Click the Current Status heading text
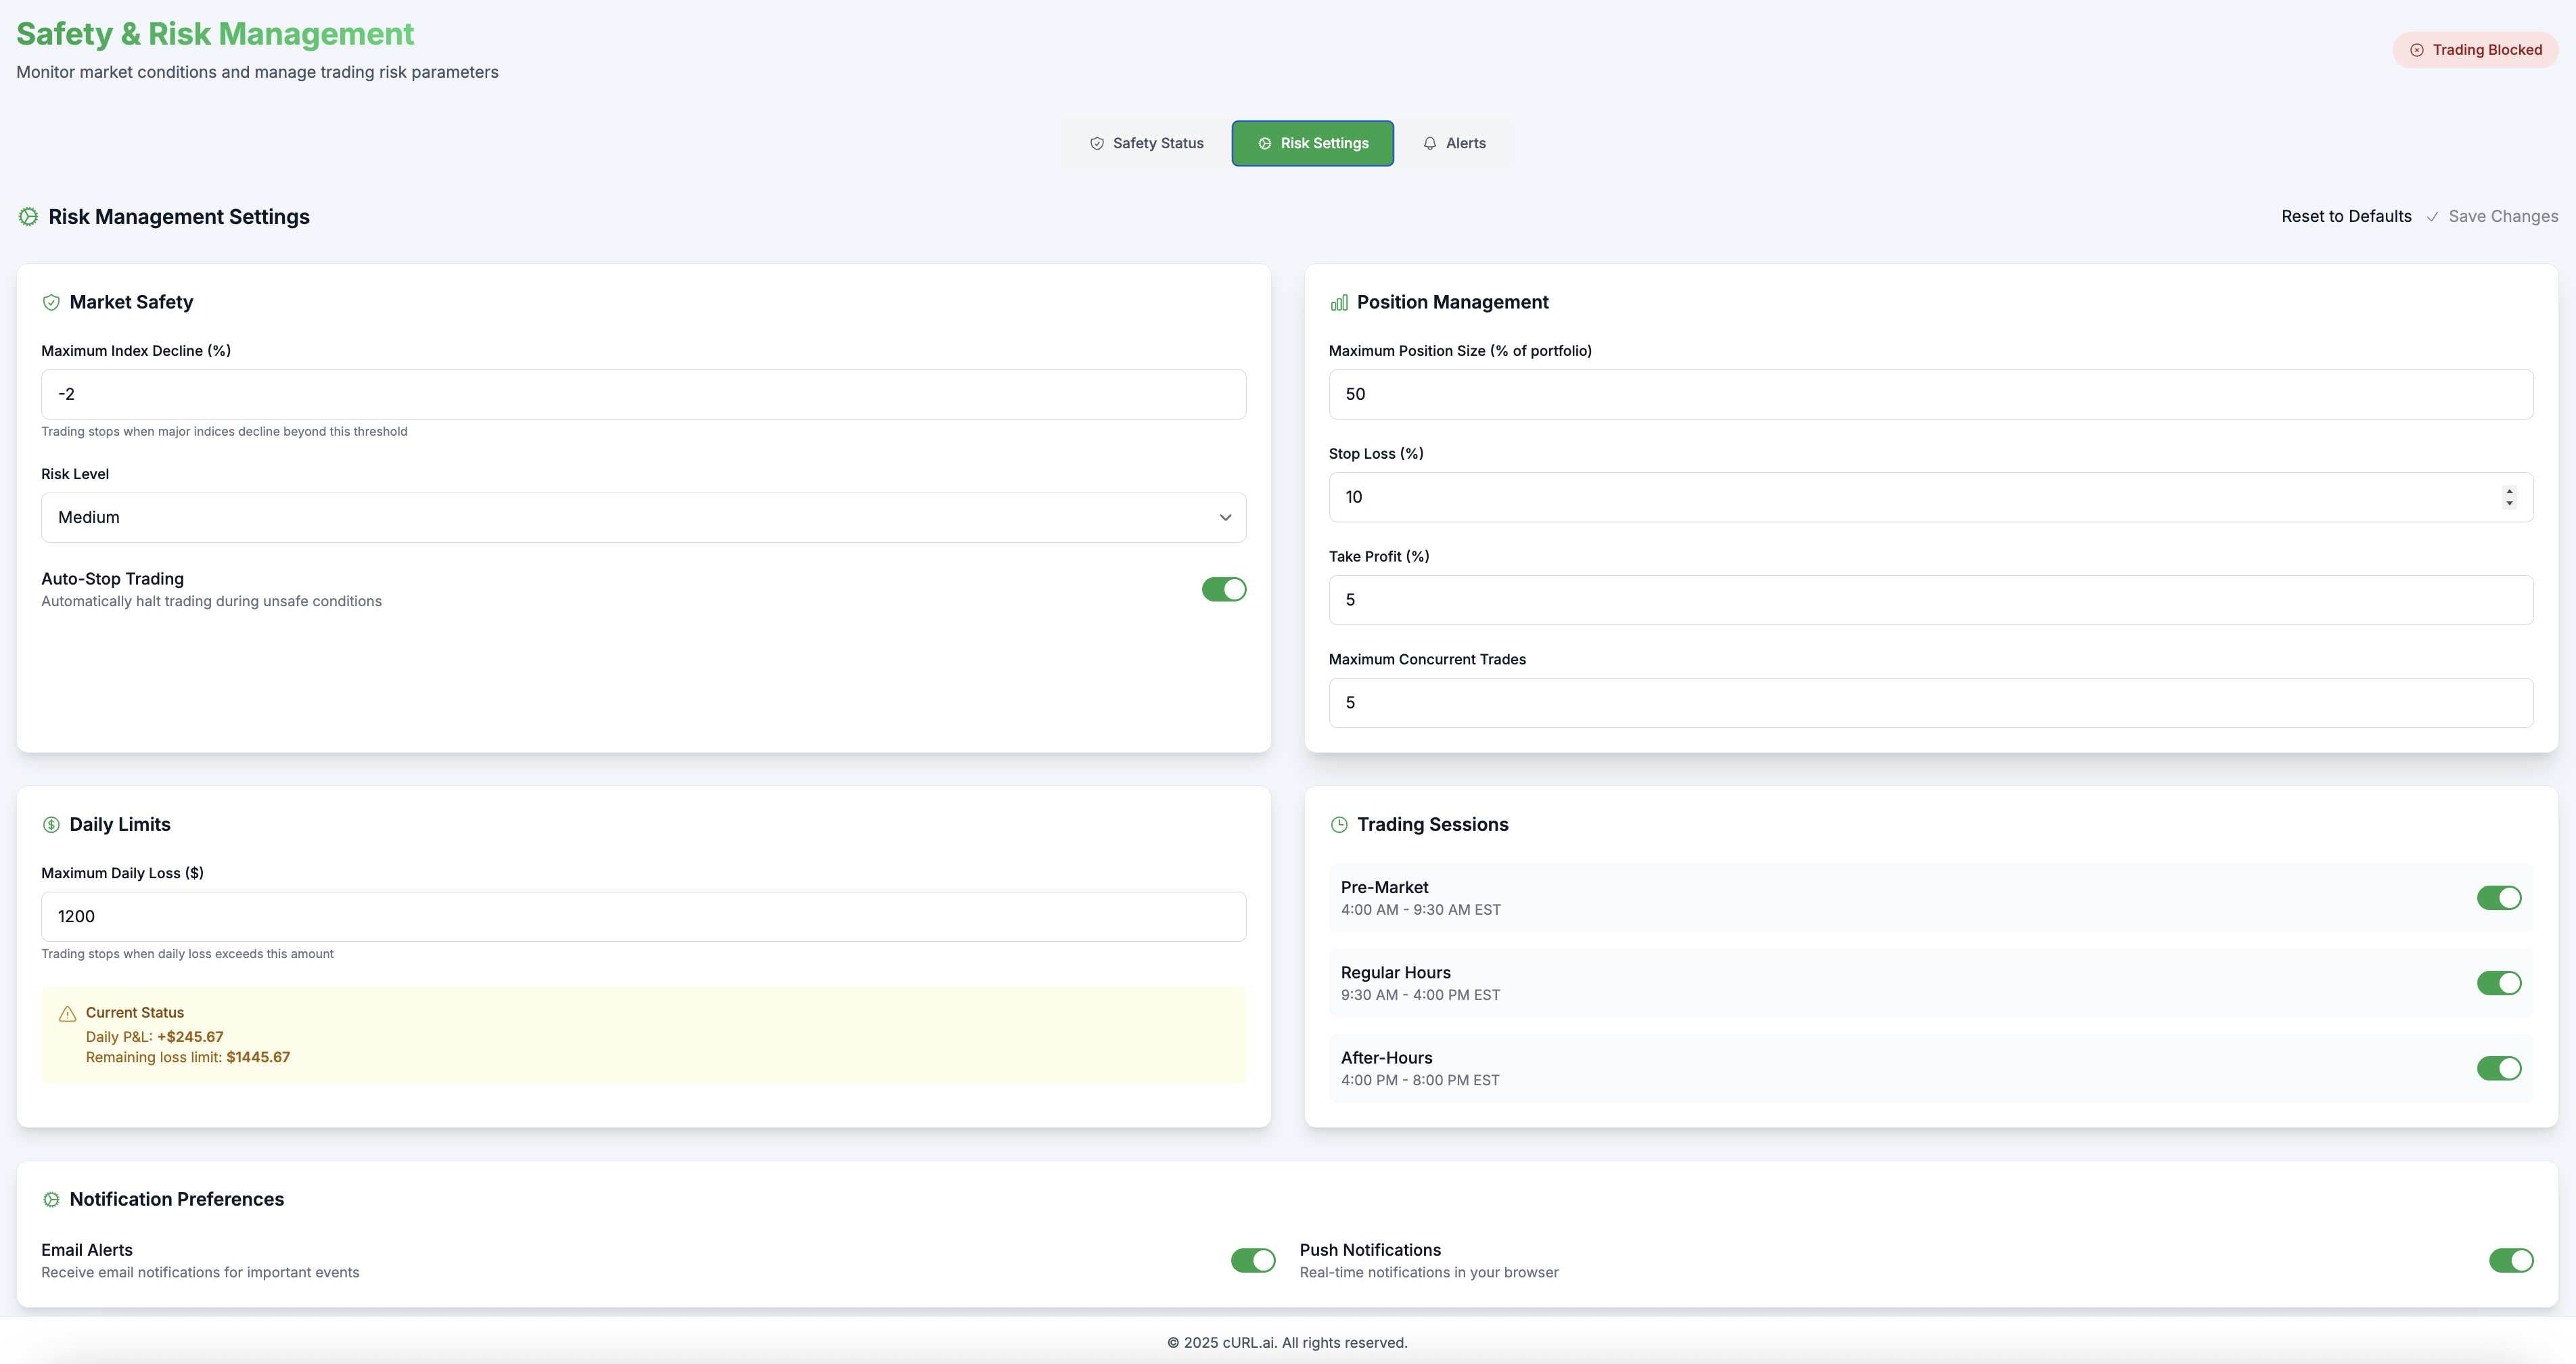 135,1013
